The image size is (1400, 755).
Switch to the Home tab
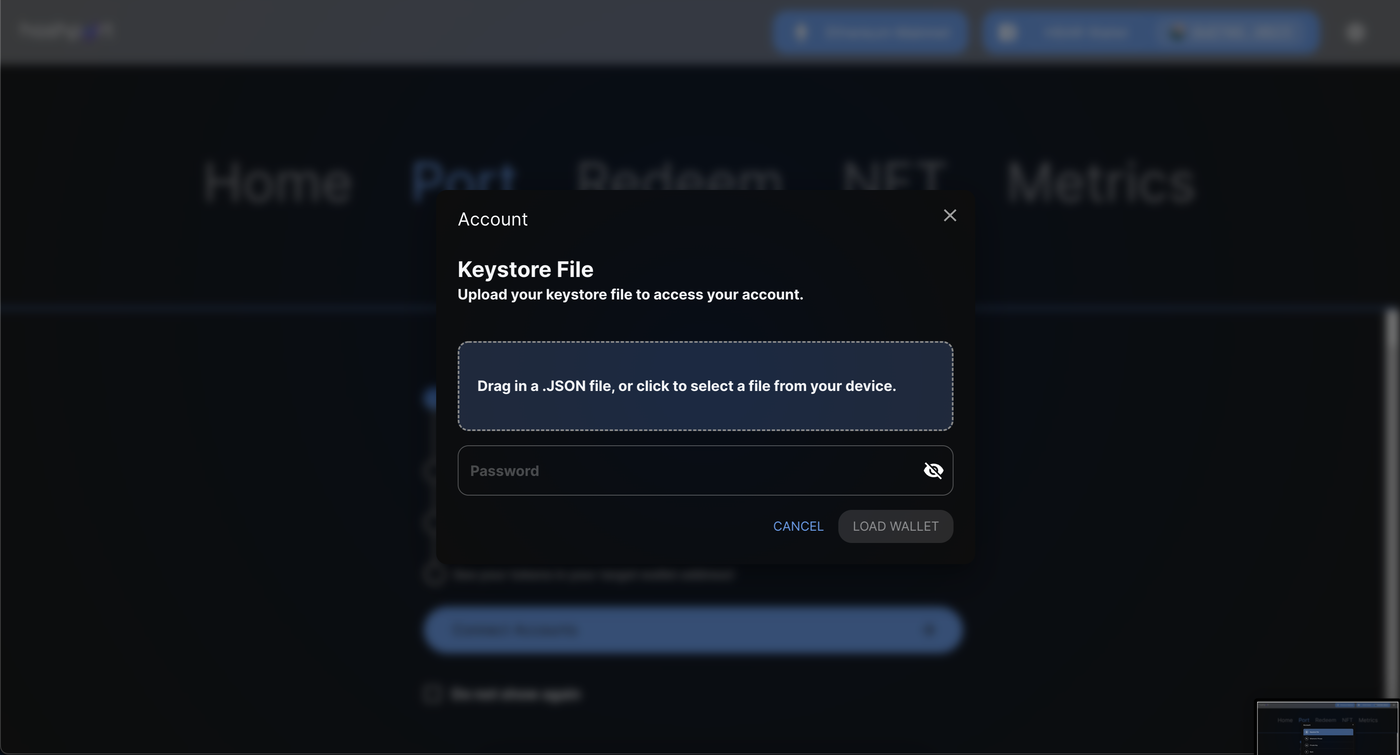[277, 183]
